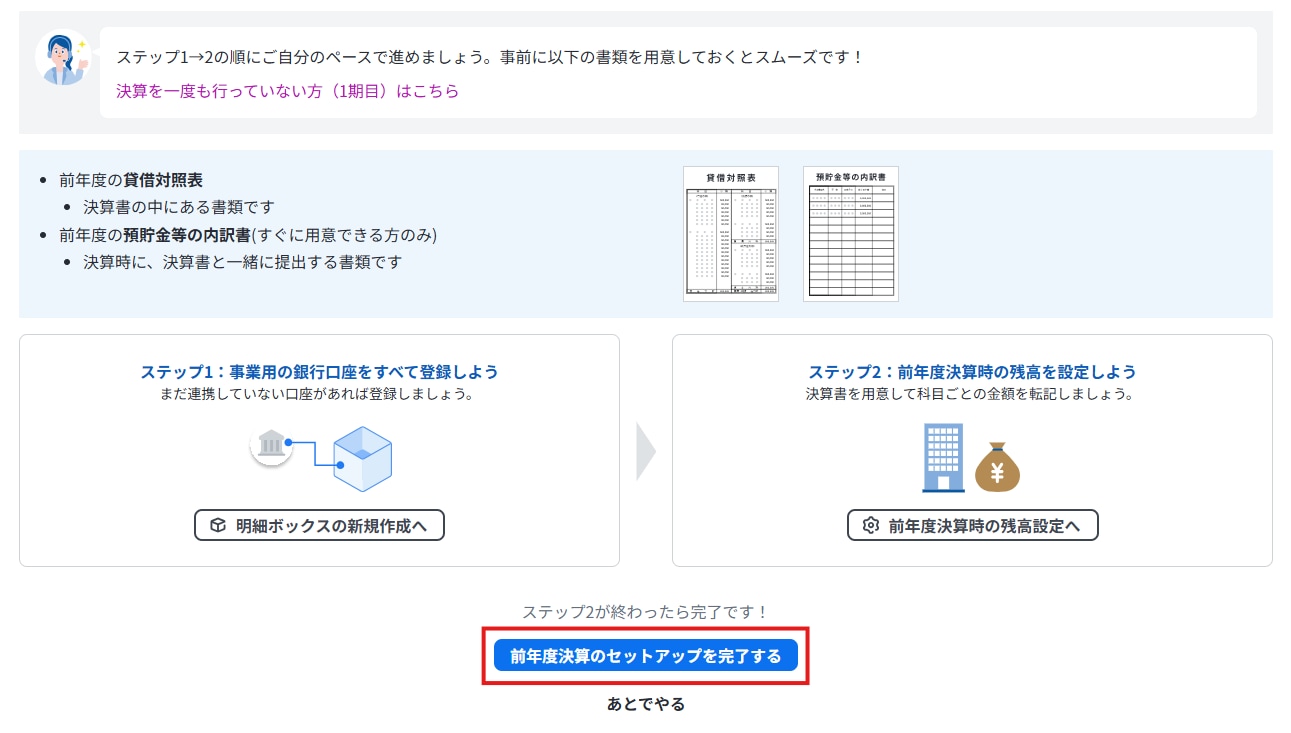The height and width of the screenshot is (733, 1291).
Task: Click the yen money bag icon
Action: (997, 468)
